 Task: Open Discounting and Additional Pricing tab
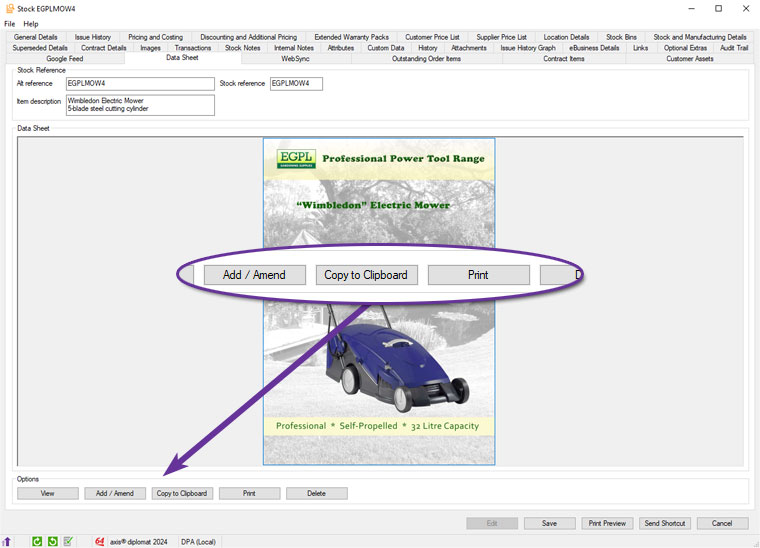249,37
